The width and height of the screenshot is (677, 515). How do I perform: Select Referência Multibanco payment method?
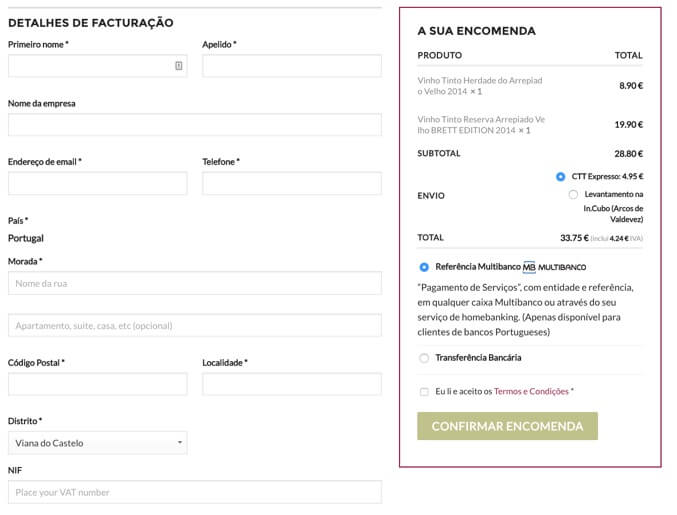pos(424,267)
